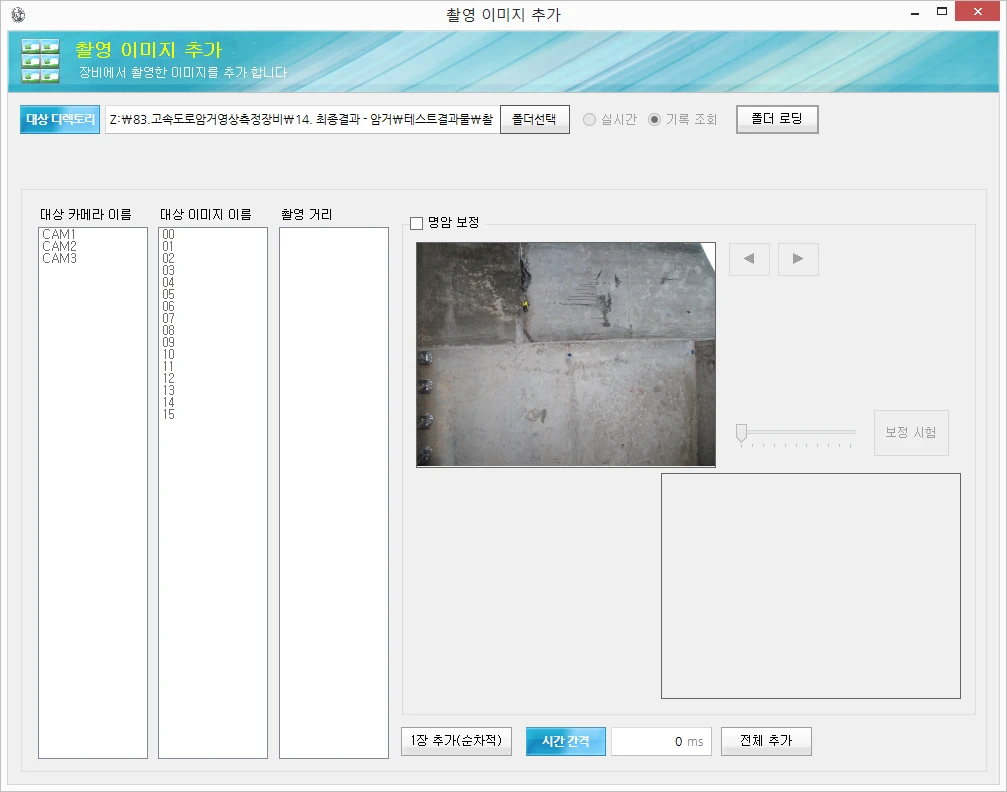Select image 08 in the image list

[x=168, y=330]
